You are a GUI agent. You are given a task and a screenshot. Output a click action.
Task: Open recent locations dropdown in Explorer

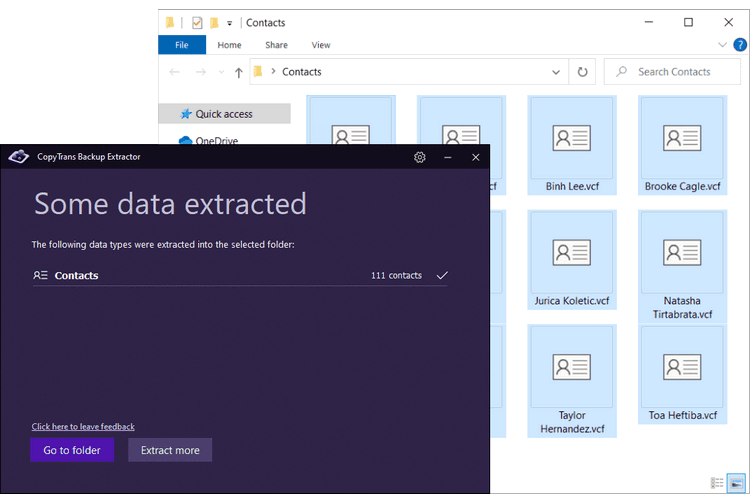[221, 72]
